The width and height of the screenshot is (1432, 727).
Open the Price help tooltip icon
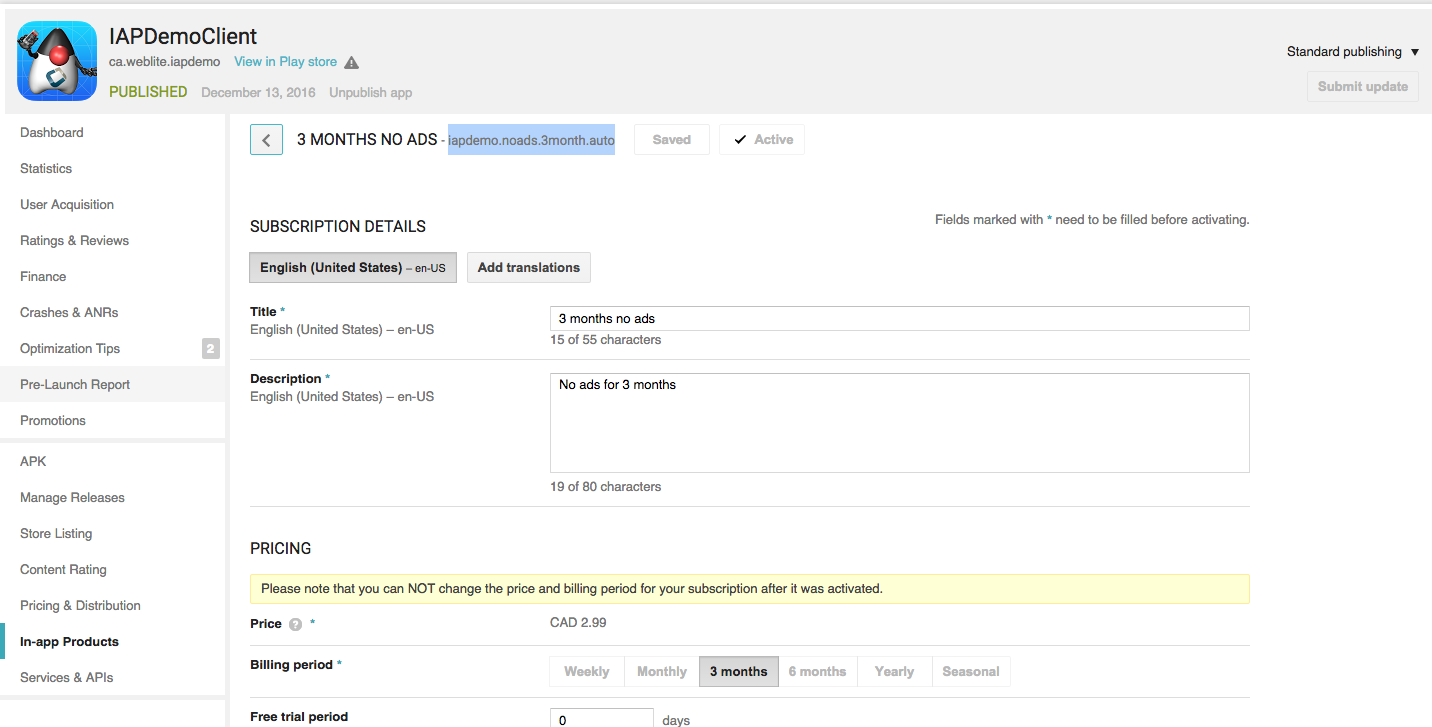click(x=294, y=624)
